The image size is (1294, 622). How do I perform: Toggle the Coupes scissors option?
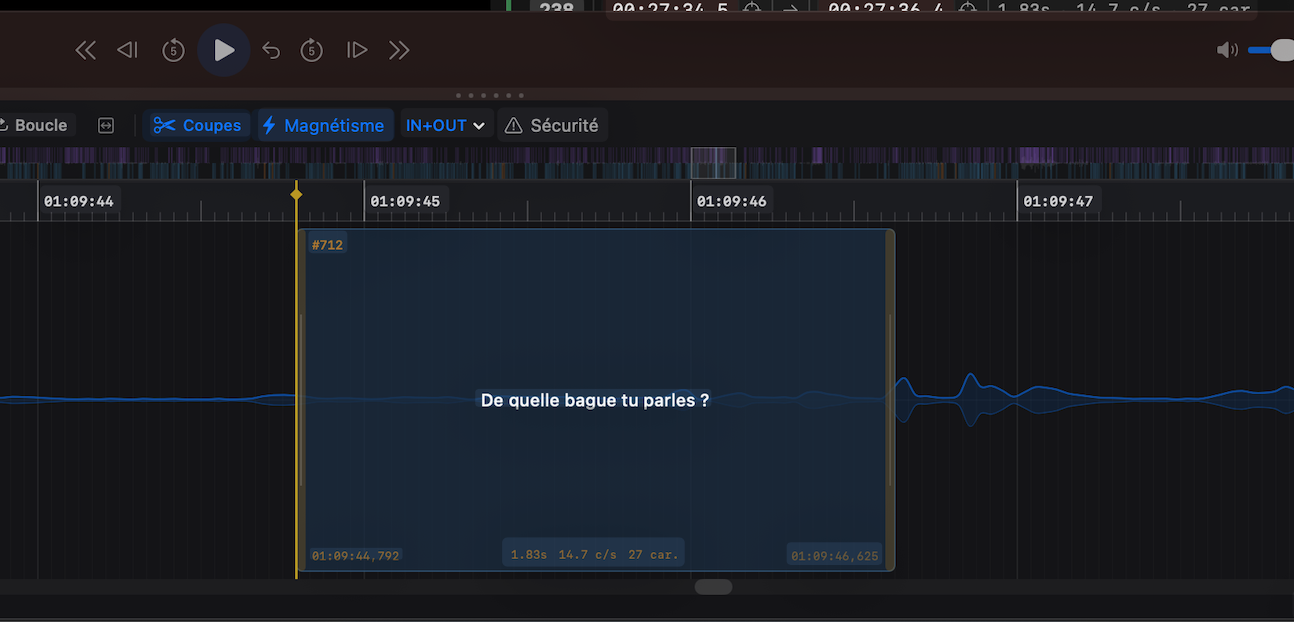coord(197,125)
